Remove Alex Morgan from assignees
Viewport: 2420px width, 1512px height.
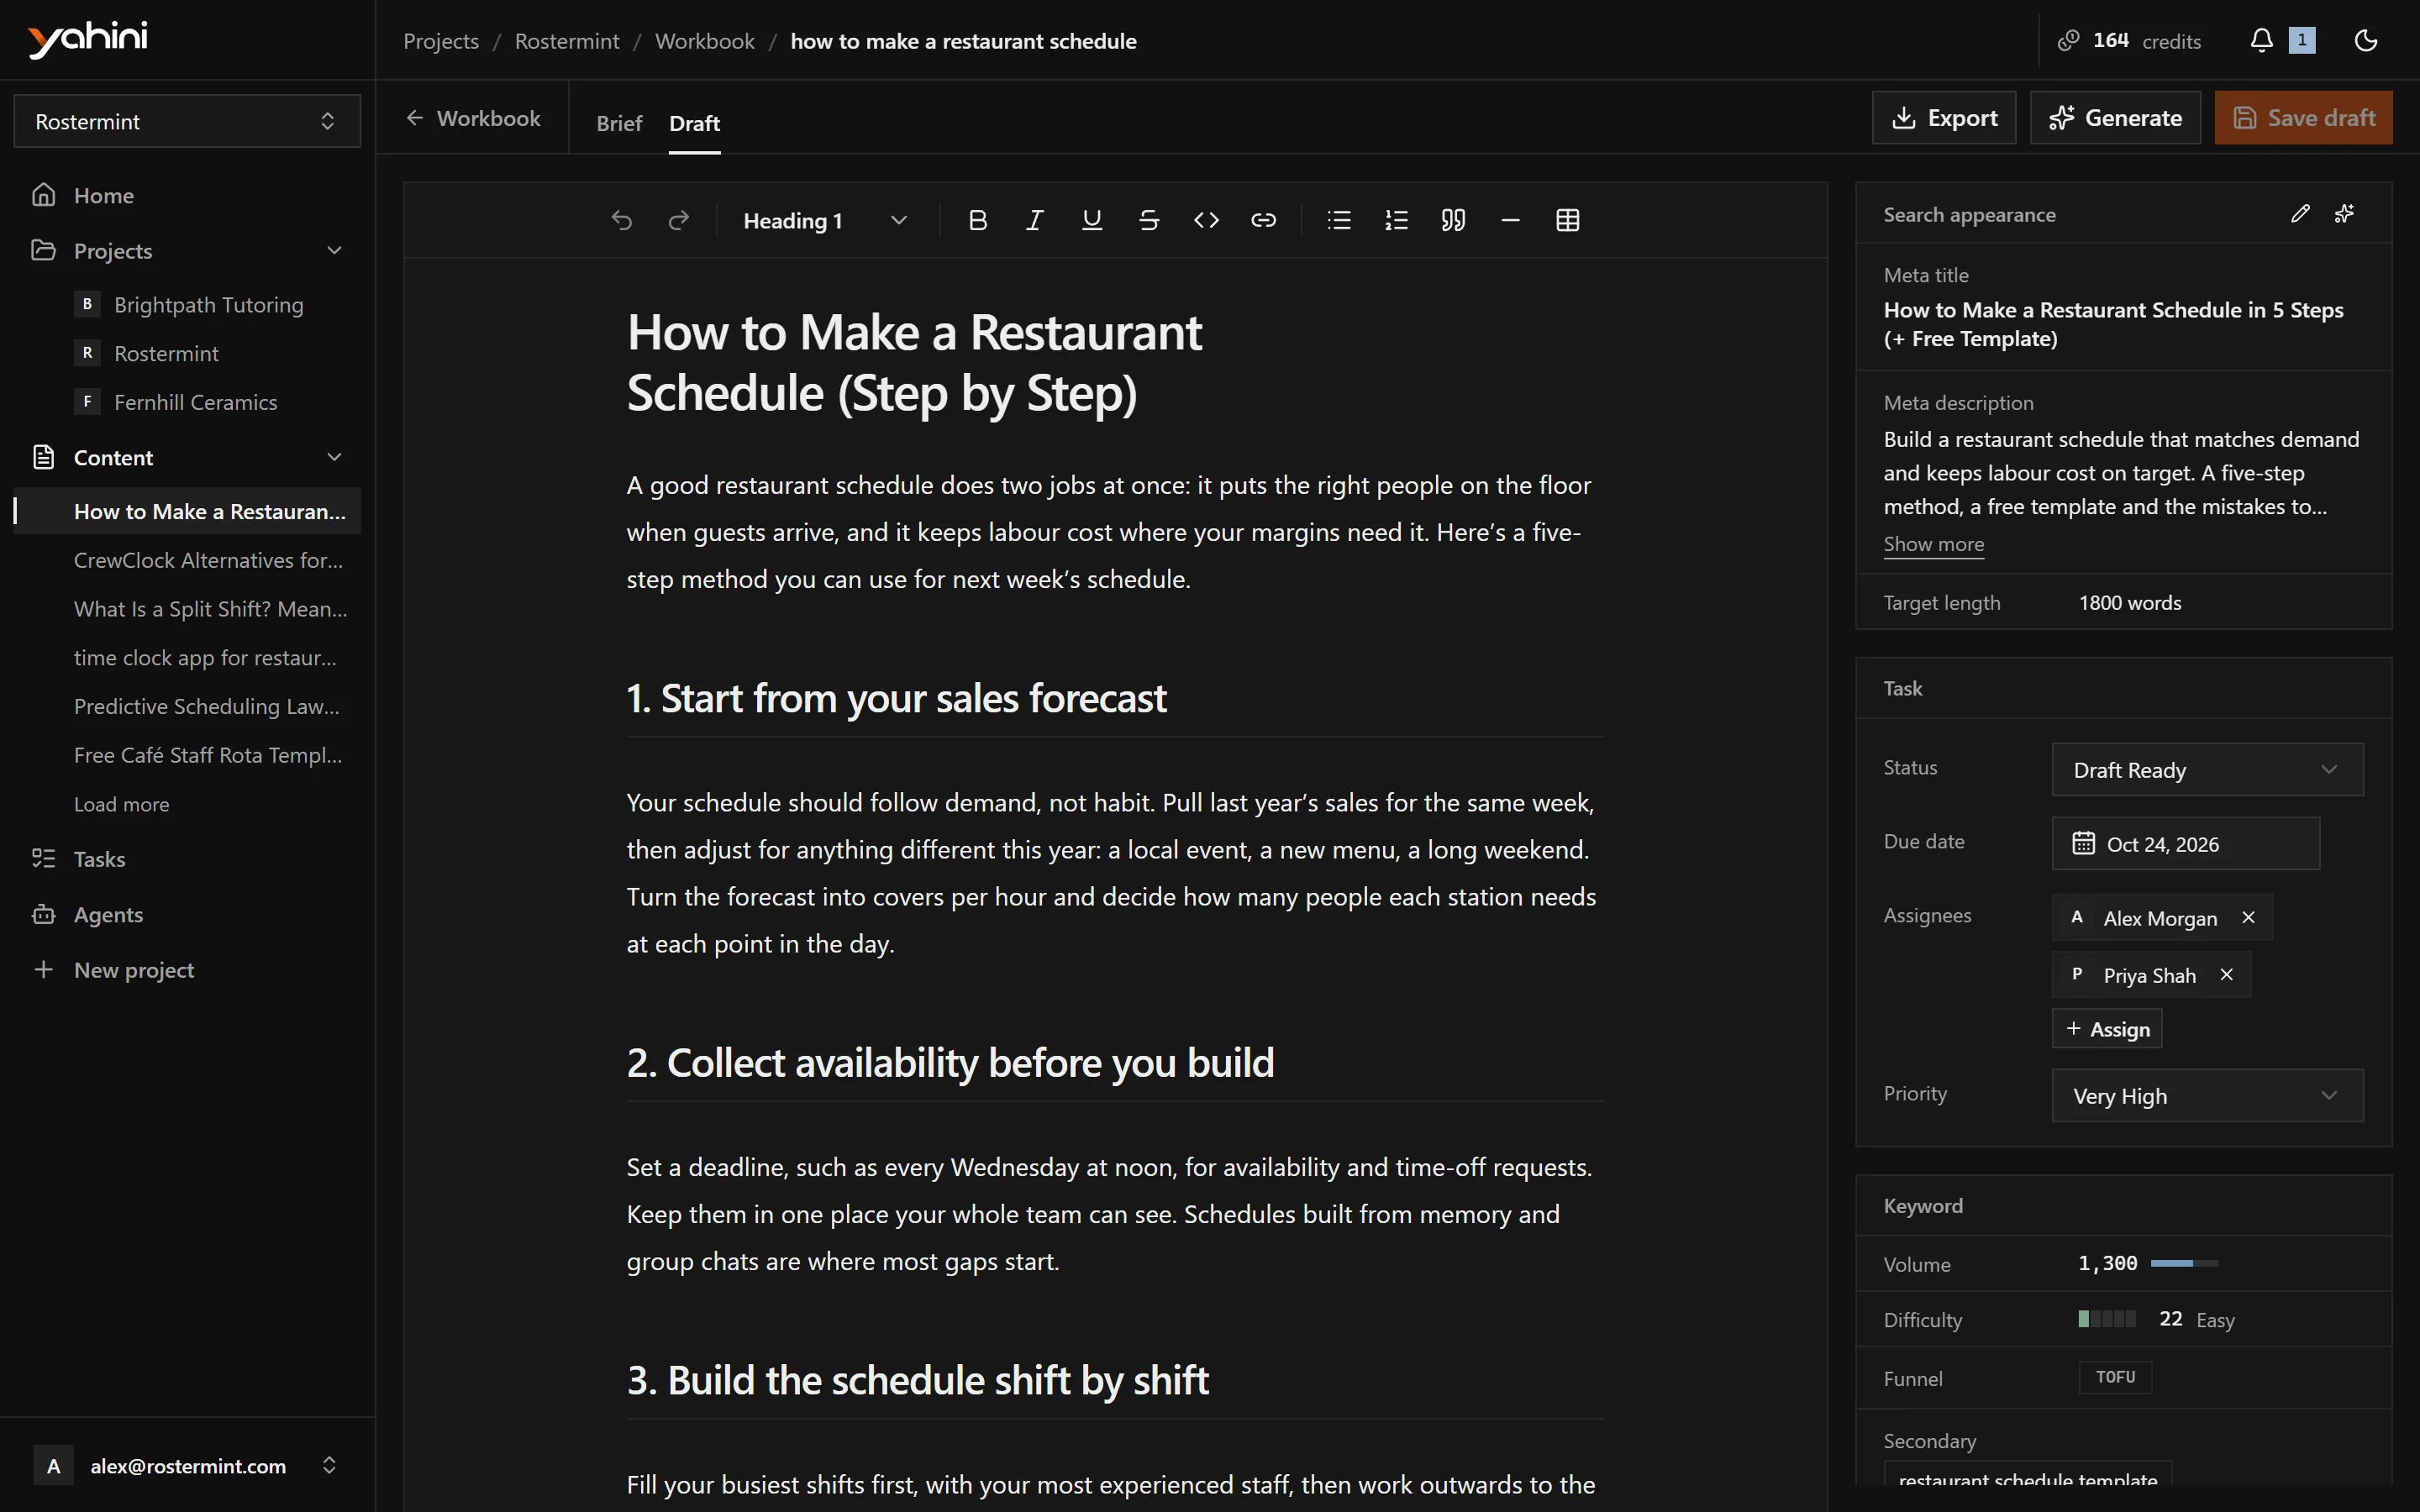click(2248, 917)
